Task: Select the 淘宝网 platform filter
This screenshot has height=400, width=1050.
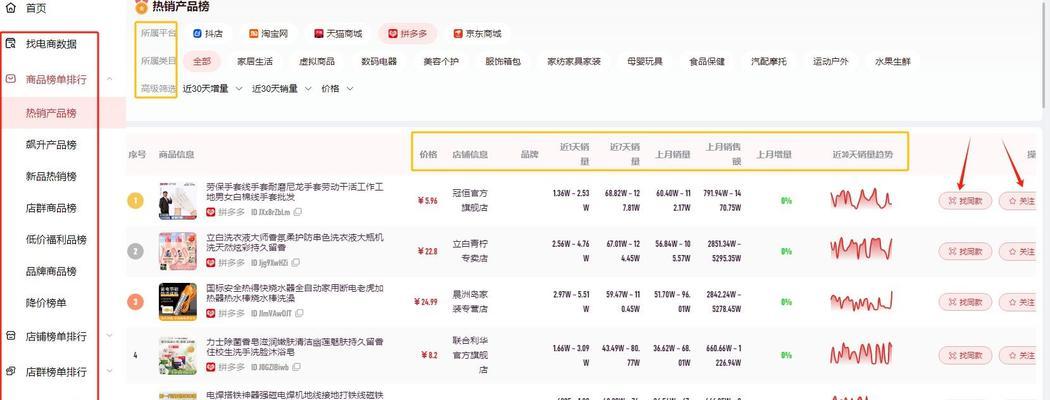Action: pos(269,34)
